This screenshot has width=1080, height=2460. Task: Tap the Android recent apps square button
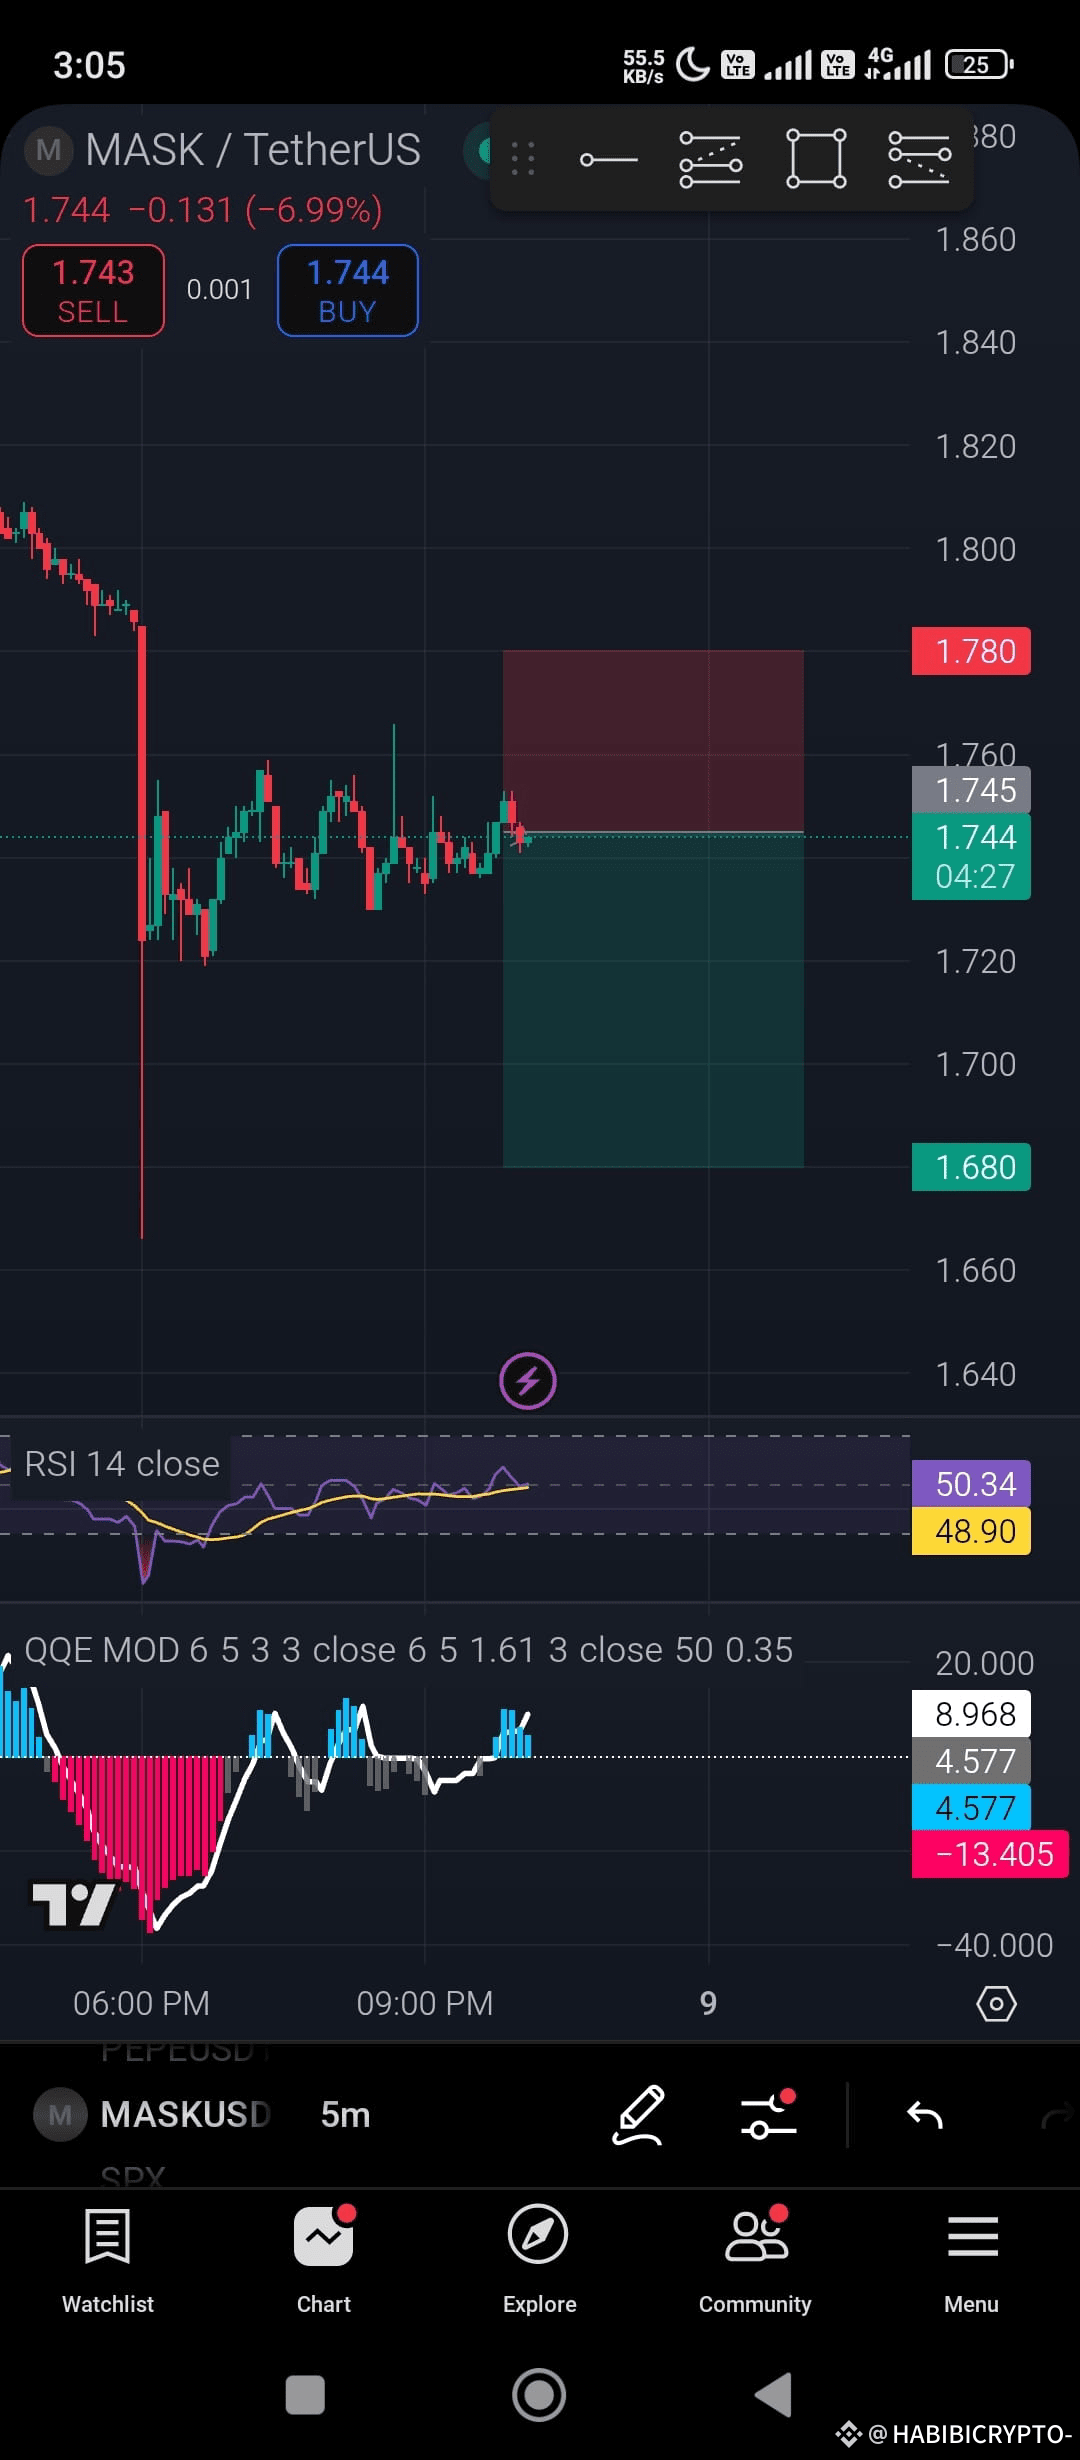[305, 2395]
